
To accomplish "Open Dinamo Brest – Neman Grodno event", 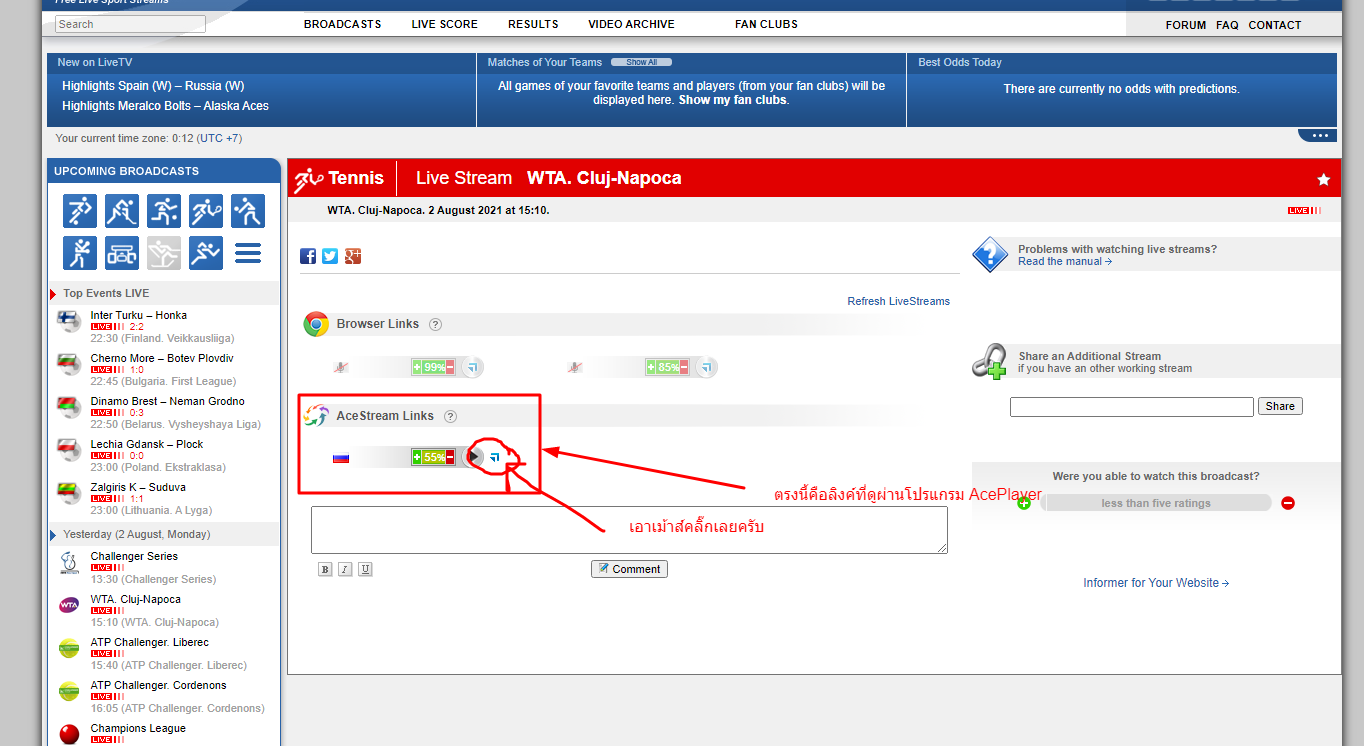I will pyautogui.click(x=168, y=402).
